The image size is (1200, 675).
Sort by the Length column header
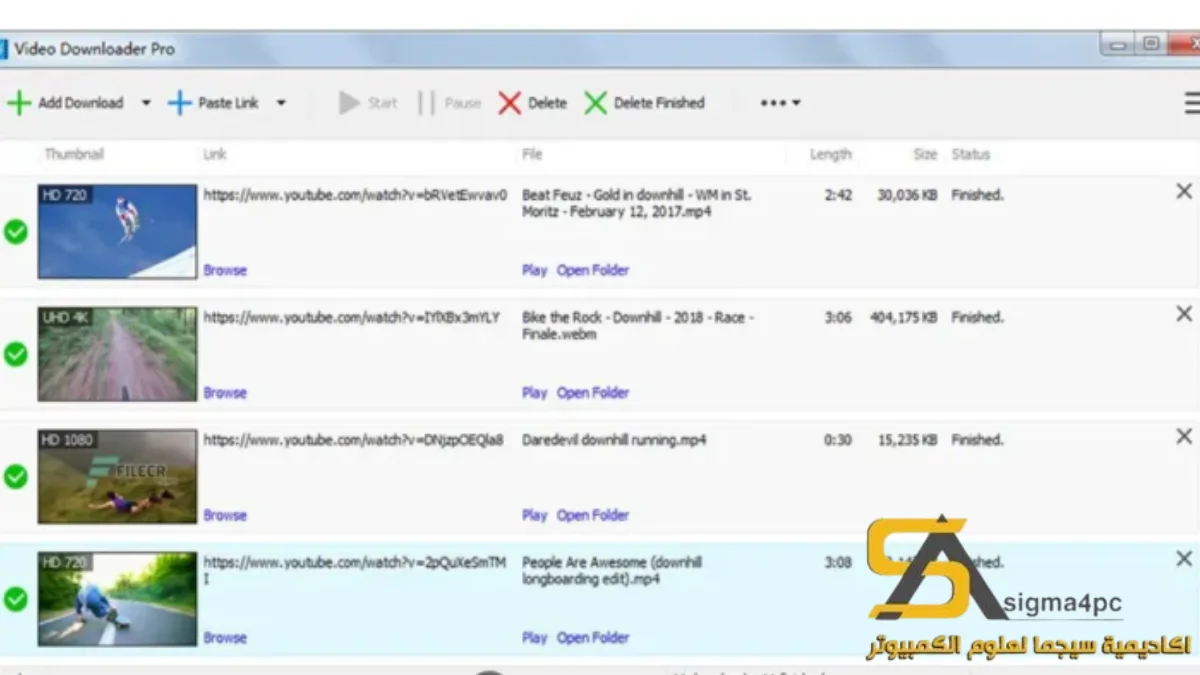[x=831, y=154]
